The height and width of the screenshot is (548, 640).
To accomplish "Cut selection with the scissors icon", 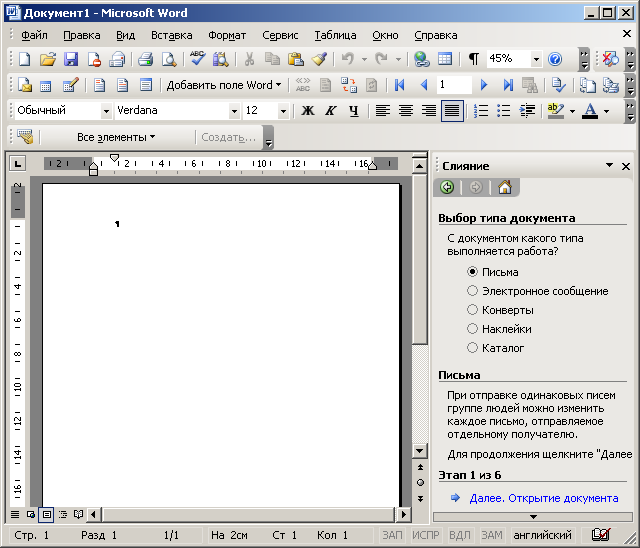I will 249,60.
